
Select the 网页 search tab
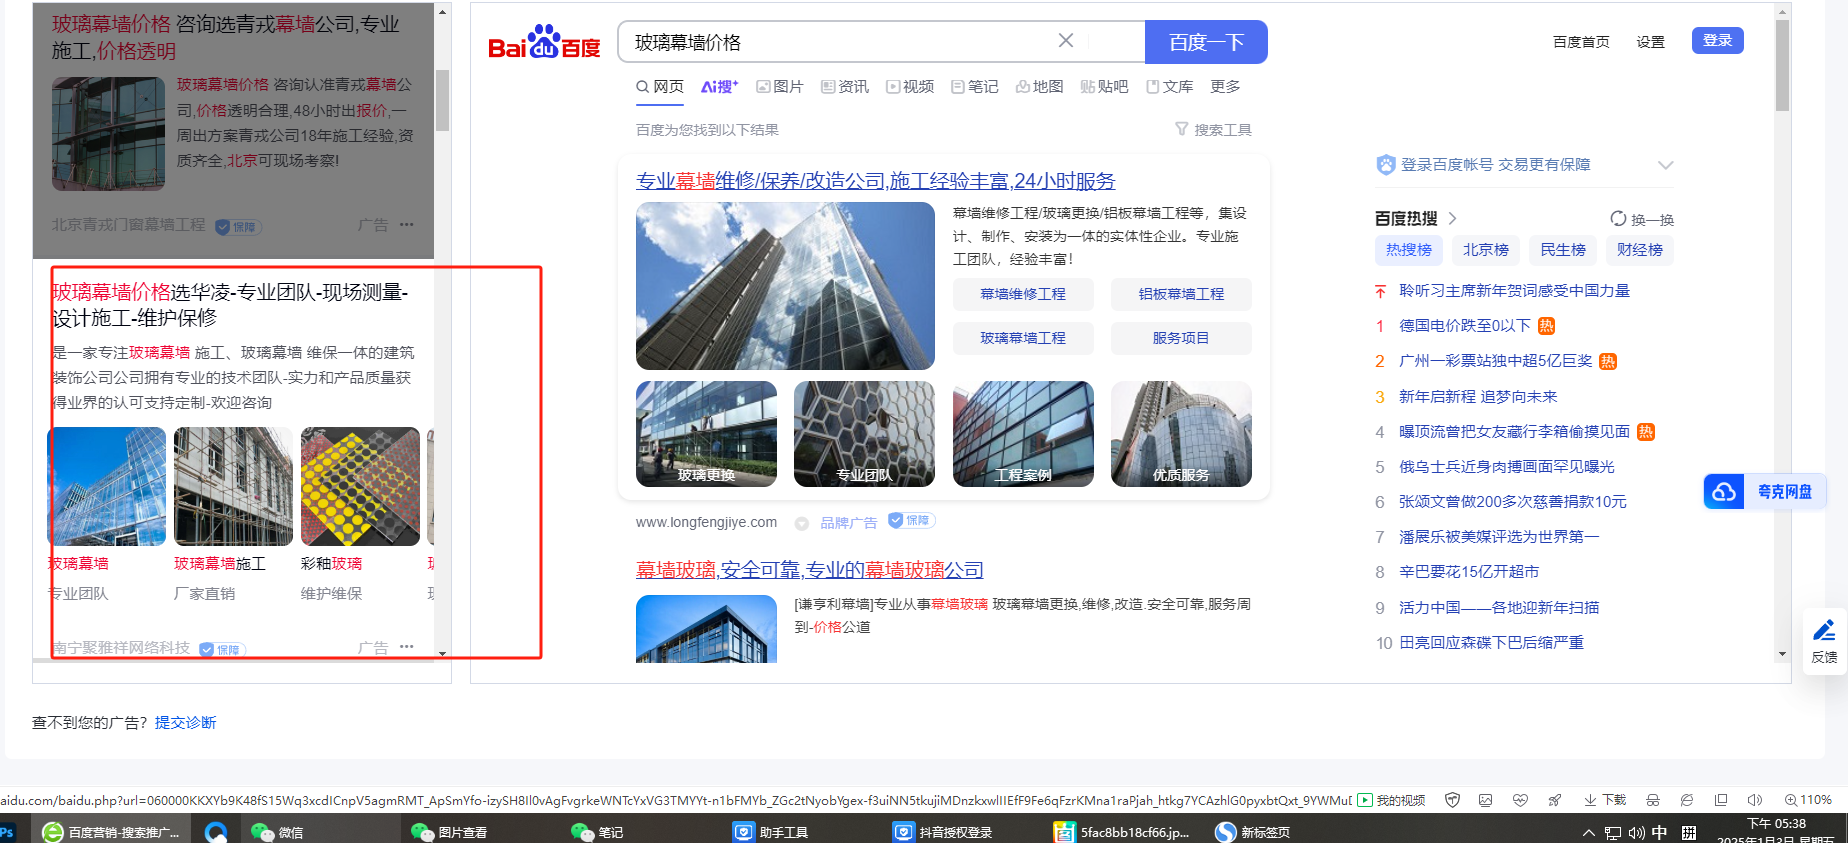coord(660,87)
